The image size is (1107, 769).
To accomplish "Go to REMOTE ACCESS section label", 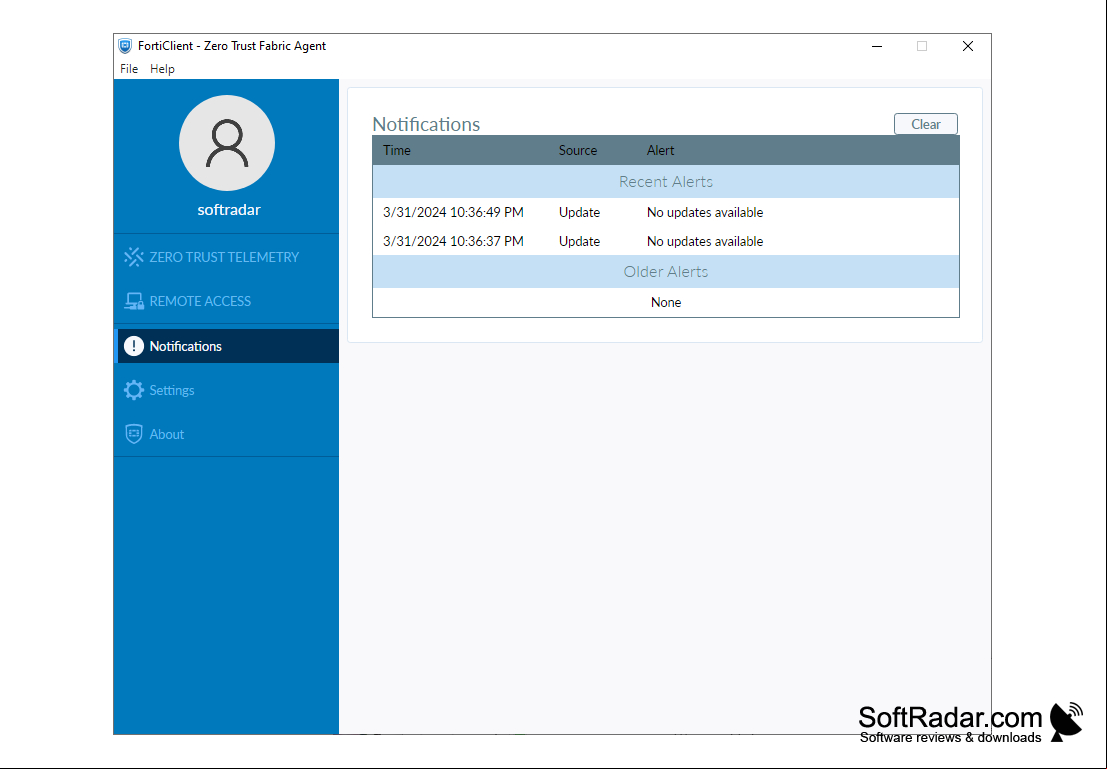I will coord(200,301).
